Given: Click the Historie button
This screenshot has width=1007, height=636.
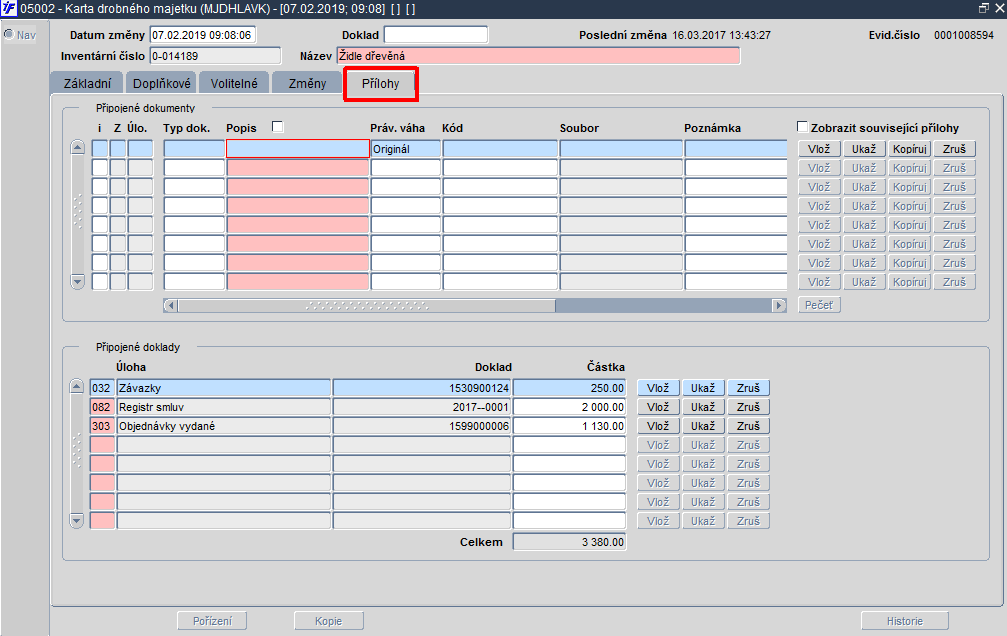Looking at the screenshot, I should (905, 621).
